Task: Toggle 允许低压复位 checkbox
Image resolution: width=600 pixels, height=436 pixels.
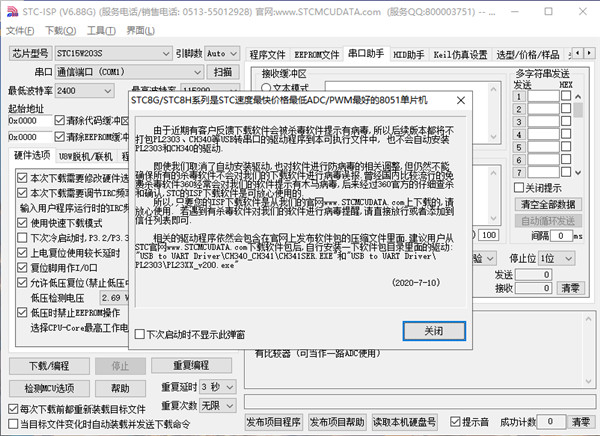Action: point(22,283)
